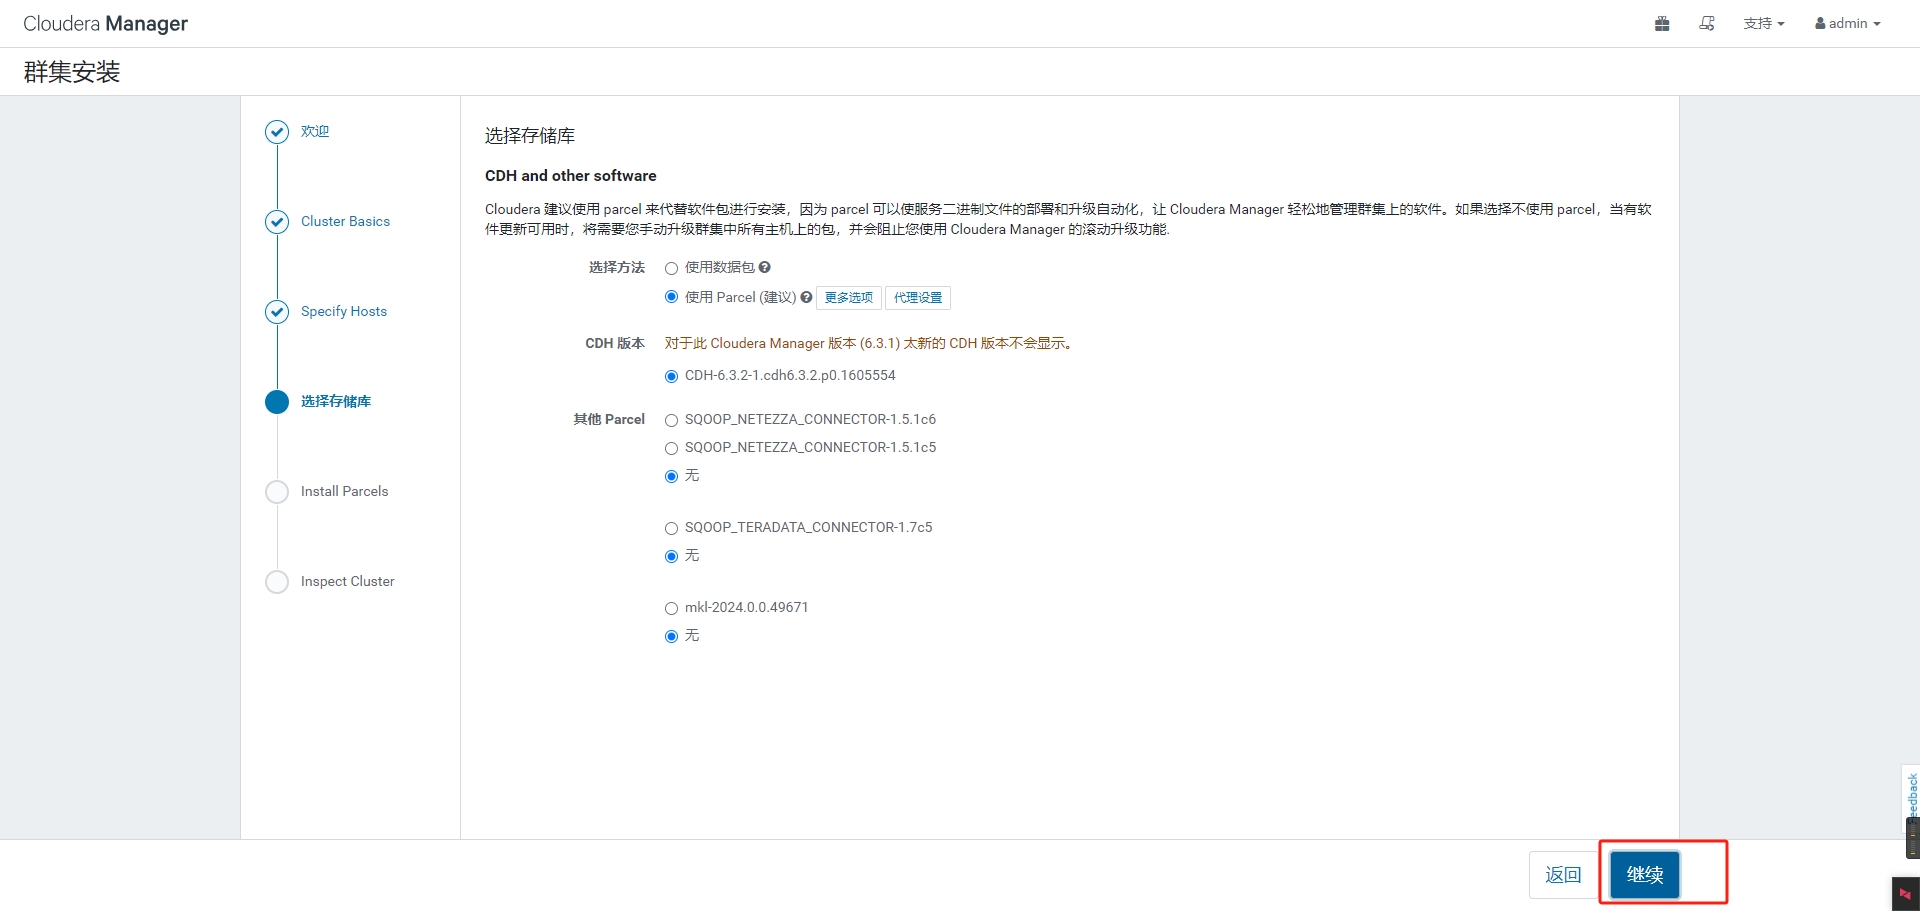Go to Specify Hosts wizard step

344,311
